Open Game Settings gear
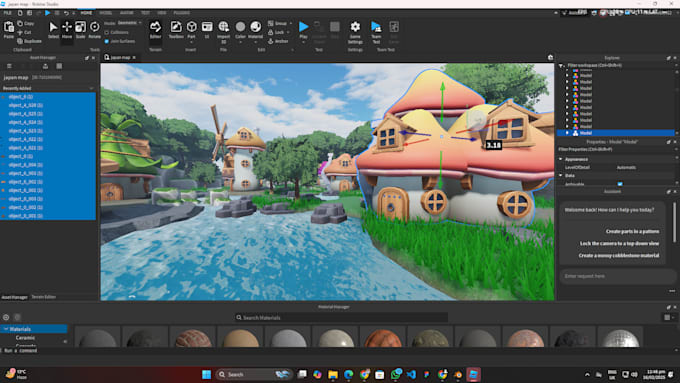Viewport: 680px width, 383px height. [x=355, y=32]
